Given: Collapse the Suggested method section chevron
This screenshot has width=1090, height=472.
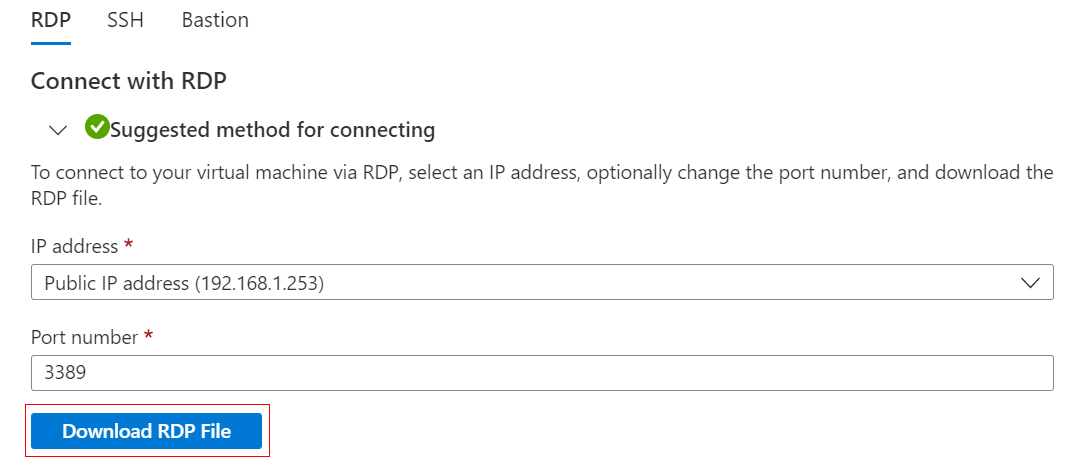Looking at the screenshot, I should [x=58, y=130].
